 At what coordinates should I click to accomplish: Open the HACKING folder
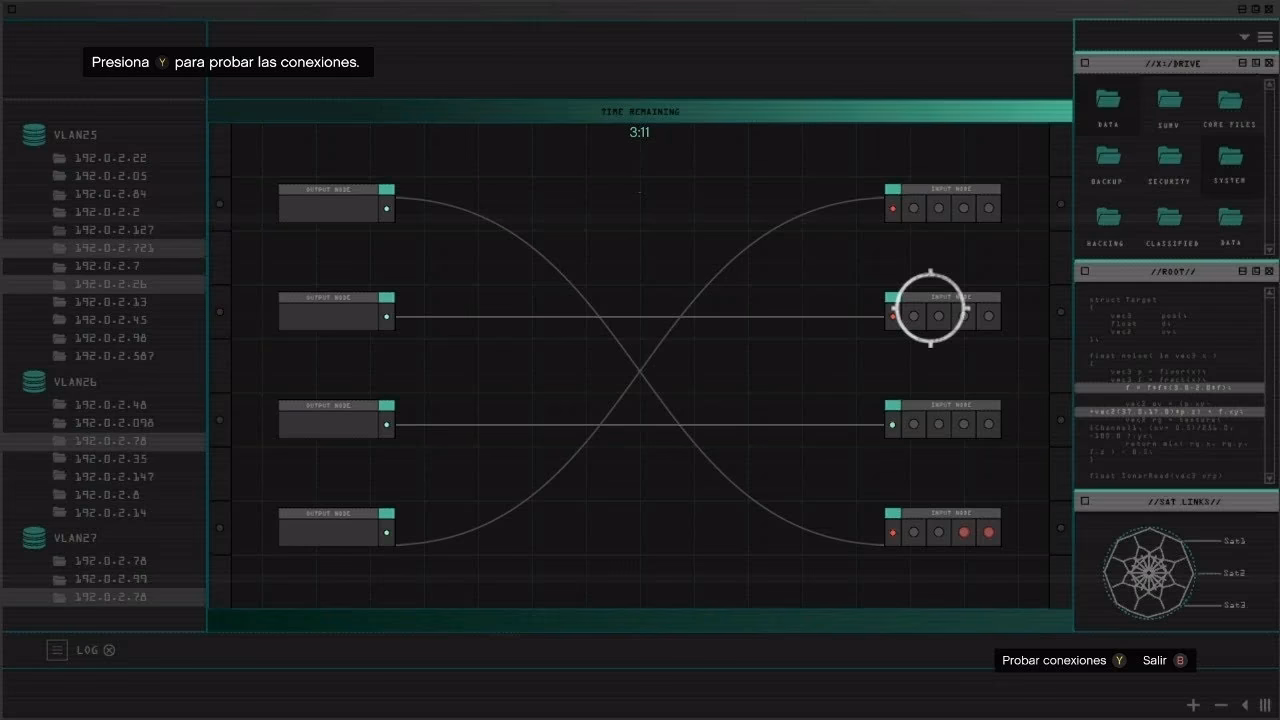pos(1108,226)
